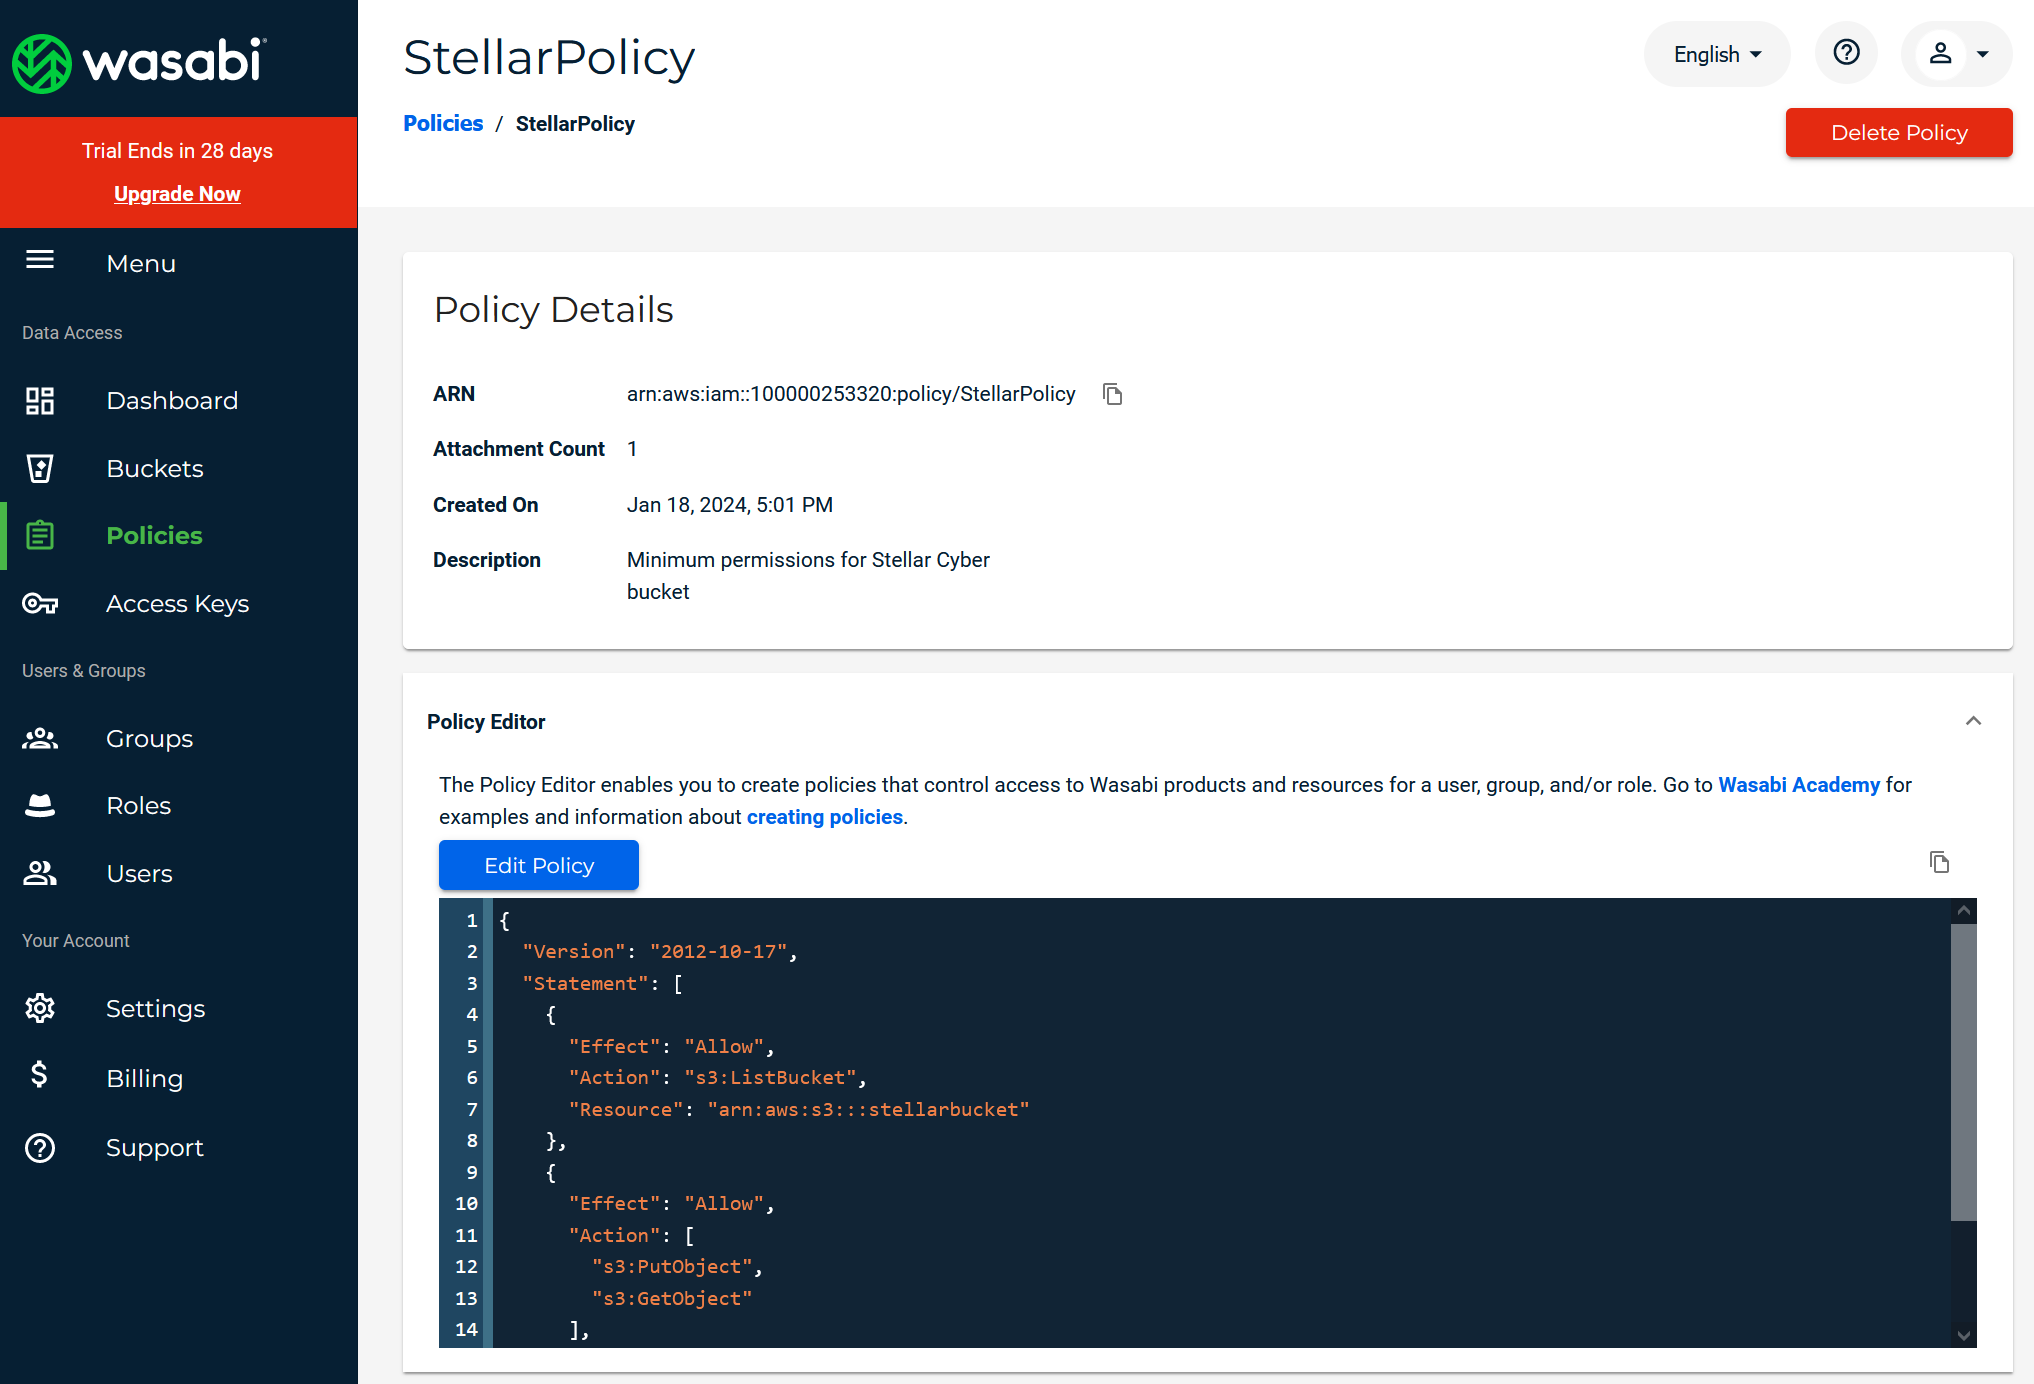
Task: Click the Edit Policy button
Action: pyautogui.click(x=538, y=865)
